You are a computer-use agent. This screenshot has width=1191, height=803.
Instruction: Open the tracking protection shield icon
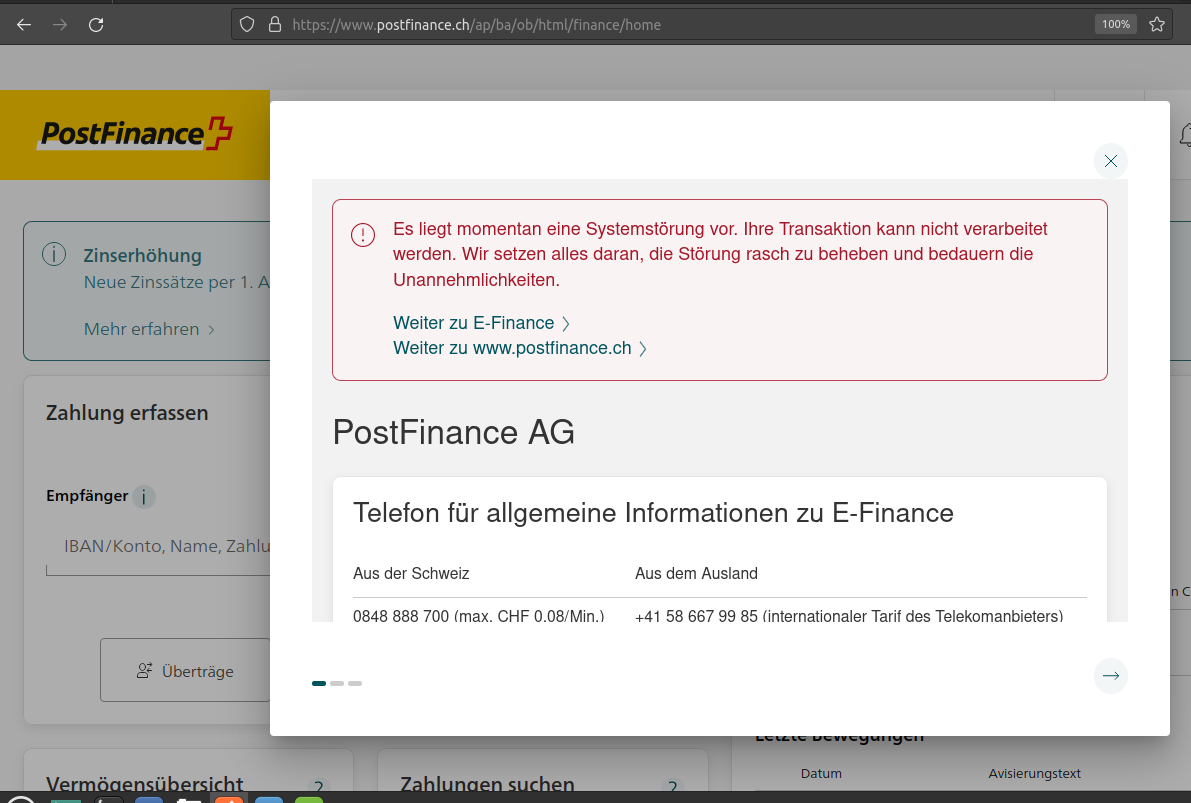pyautogui.click(x=247, y=24)
